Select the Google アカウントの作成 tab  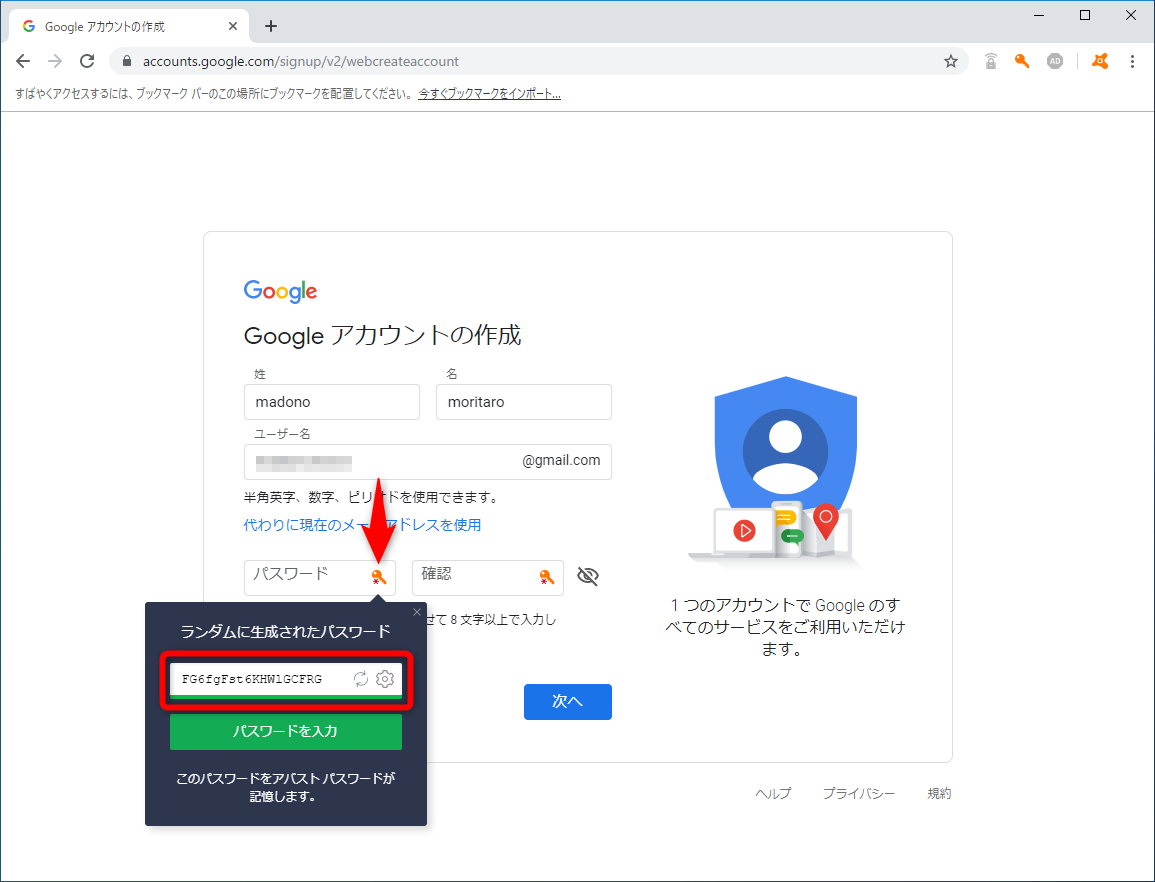click(120, 25)
